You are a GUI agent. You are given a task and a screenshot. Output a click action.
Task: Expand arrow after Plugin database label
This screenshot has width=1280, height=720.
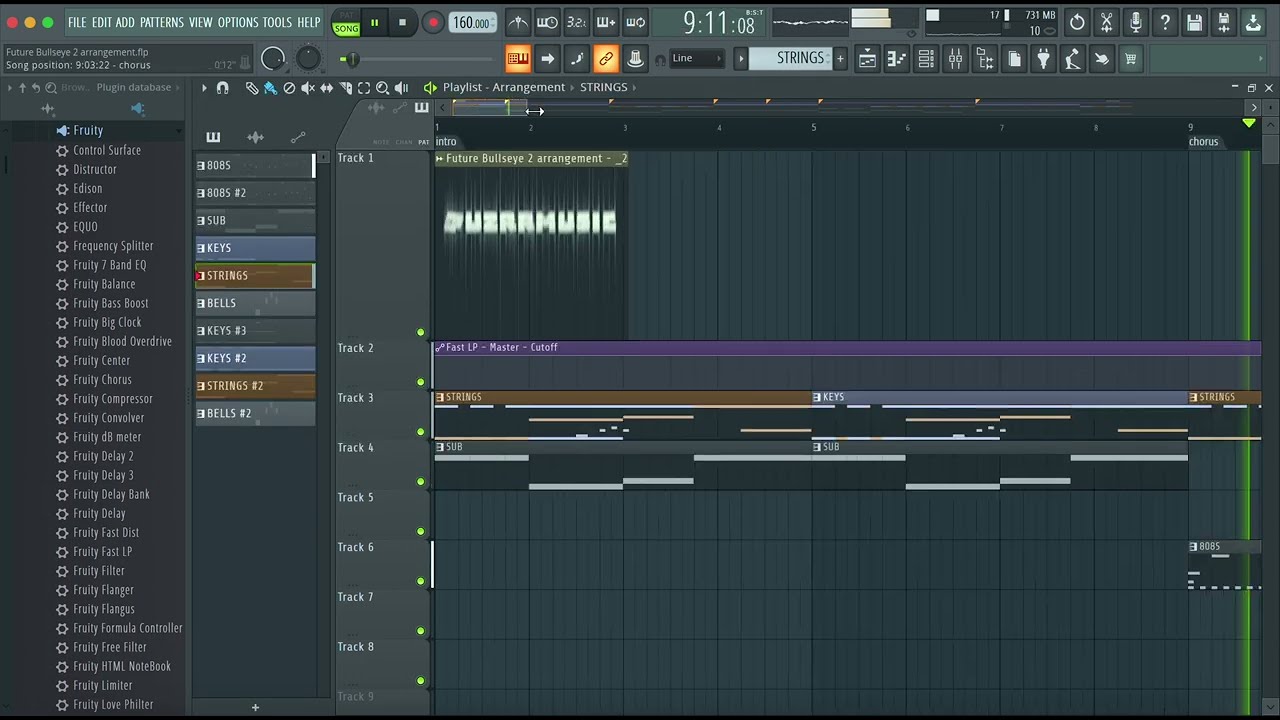pos(179,88)
